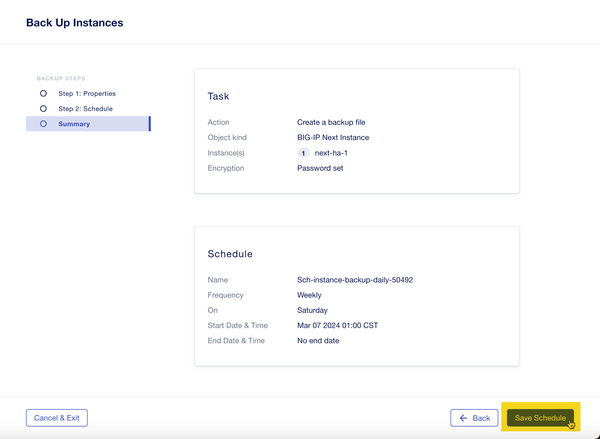This screenshot has height=439, width=600.
Task: Select the highlighted Summary step
Action: pos(88,124)
